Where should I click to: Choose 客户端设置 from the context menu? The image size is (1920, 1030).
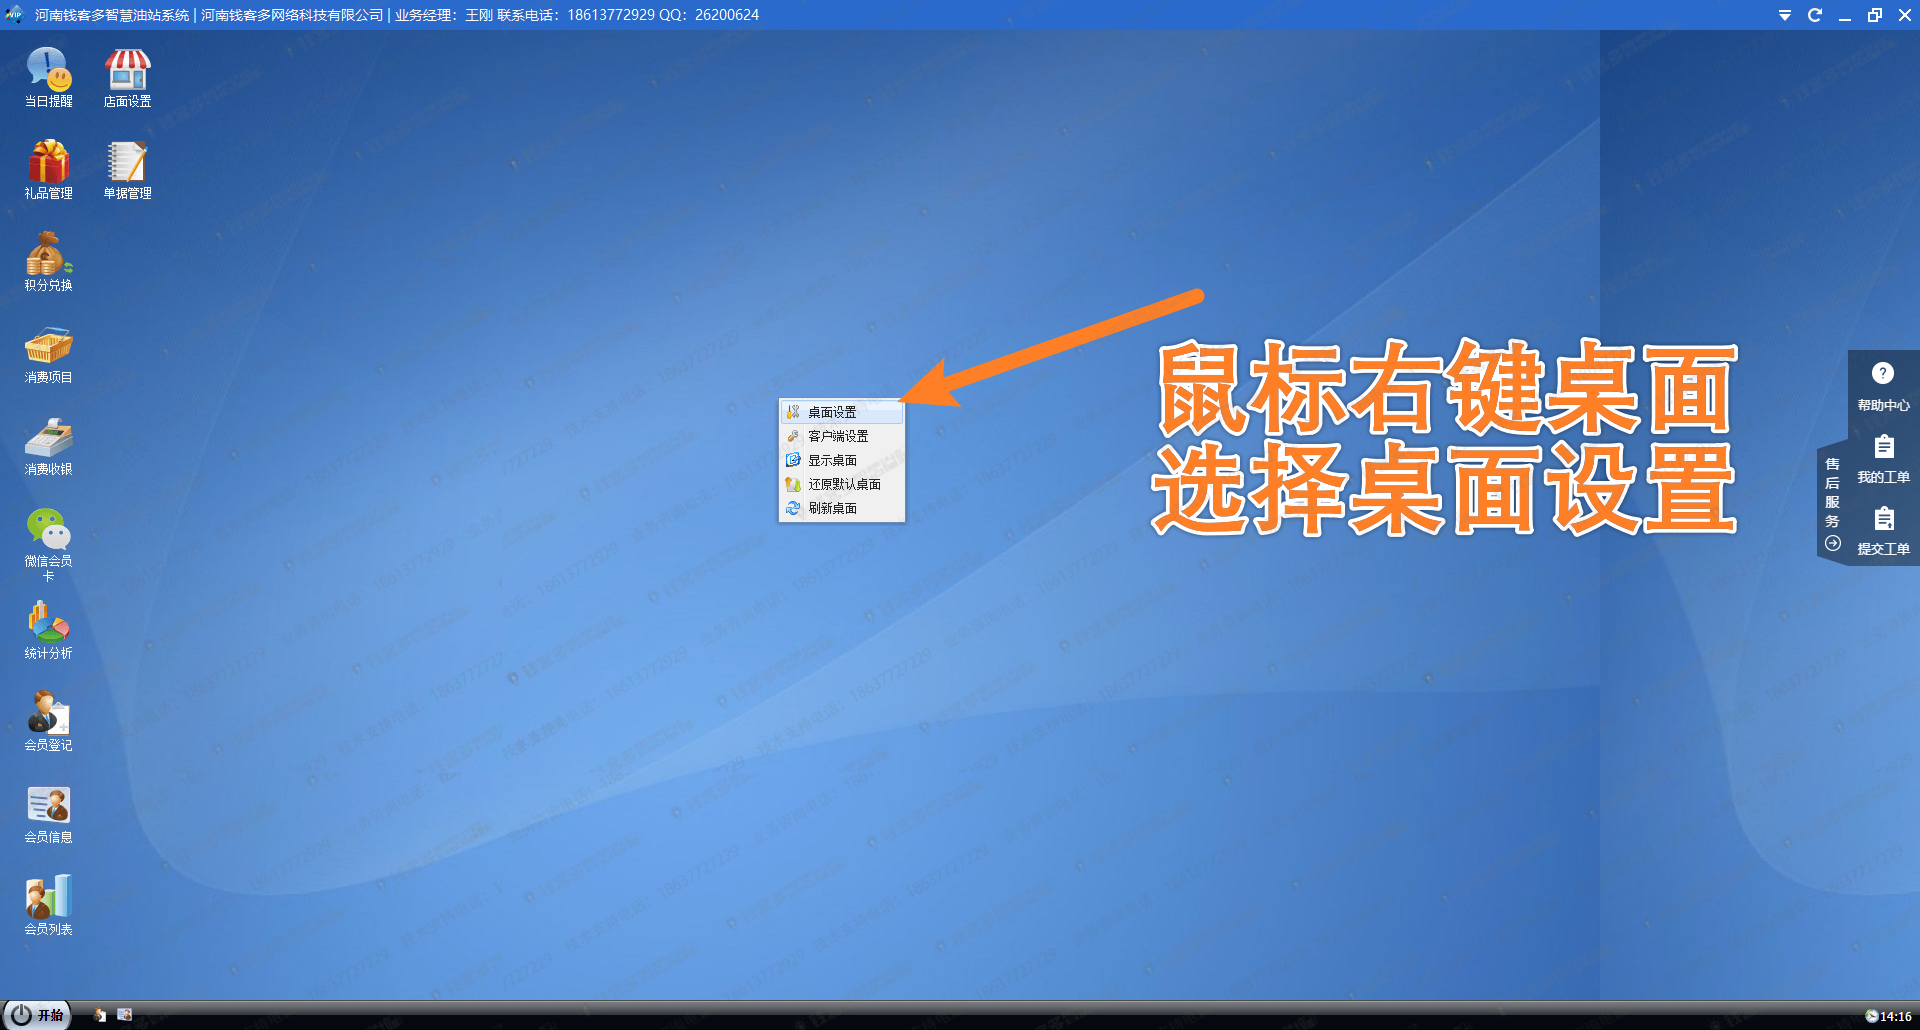coord(842,436)
